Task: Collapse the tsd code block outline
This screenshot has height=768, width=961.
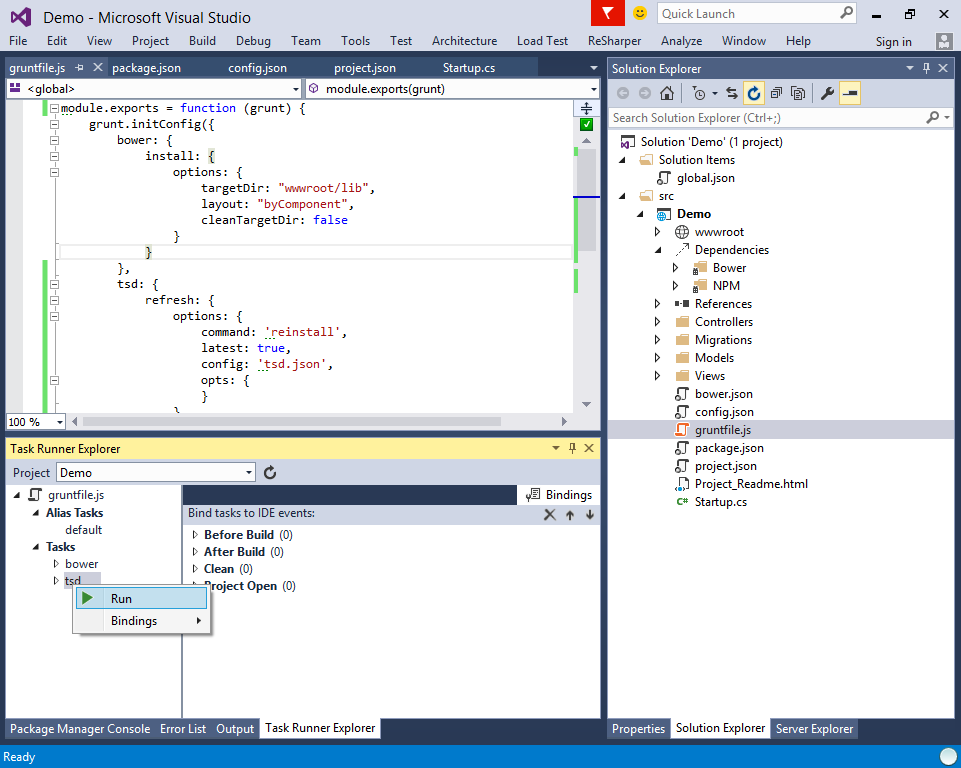Action: pyautogui.click(x=54, y=284)
